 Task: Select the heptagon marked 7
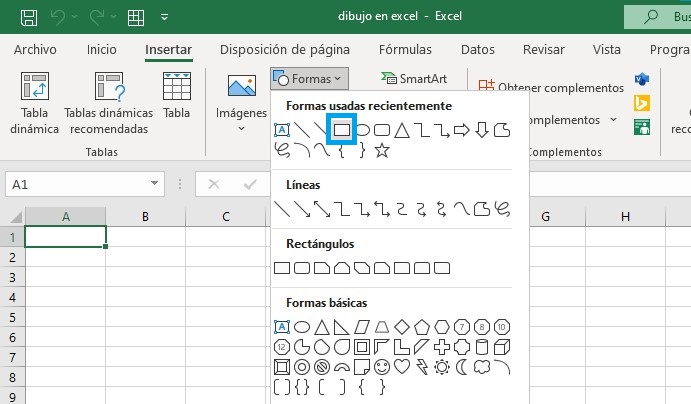tap(461, 327)
